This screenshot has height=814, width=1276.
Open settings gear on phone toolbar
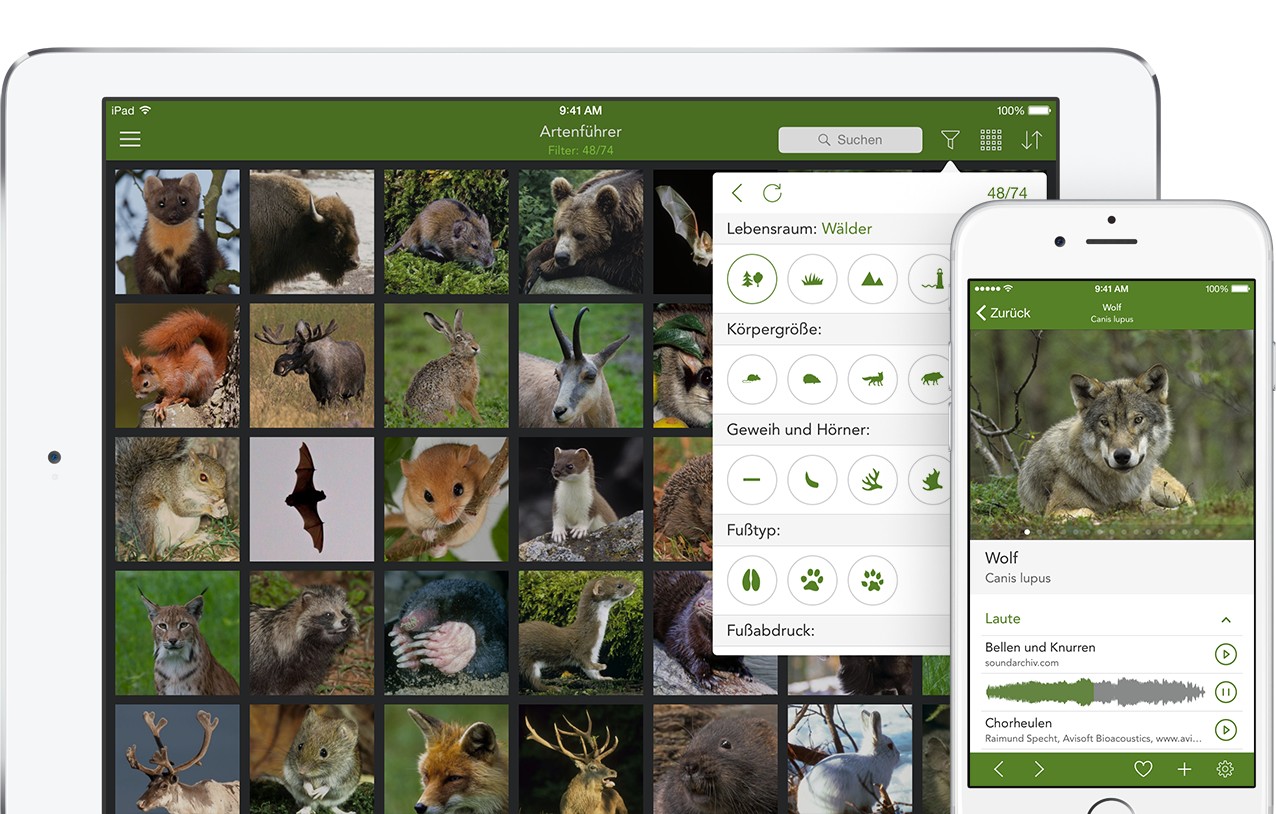(1225, 769)
